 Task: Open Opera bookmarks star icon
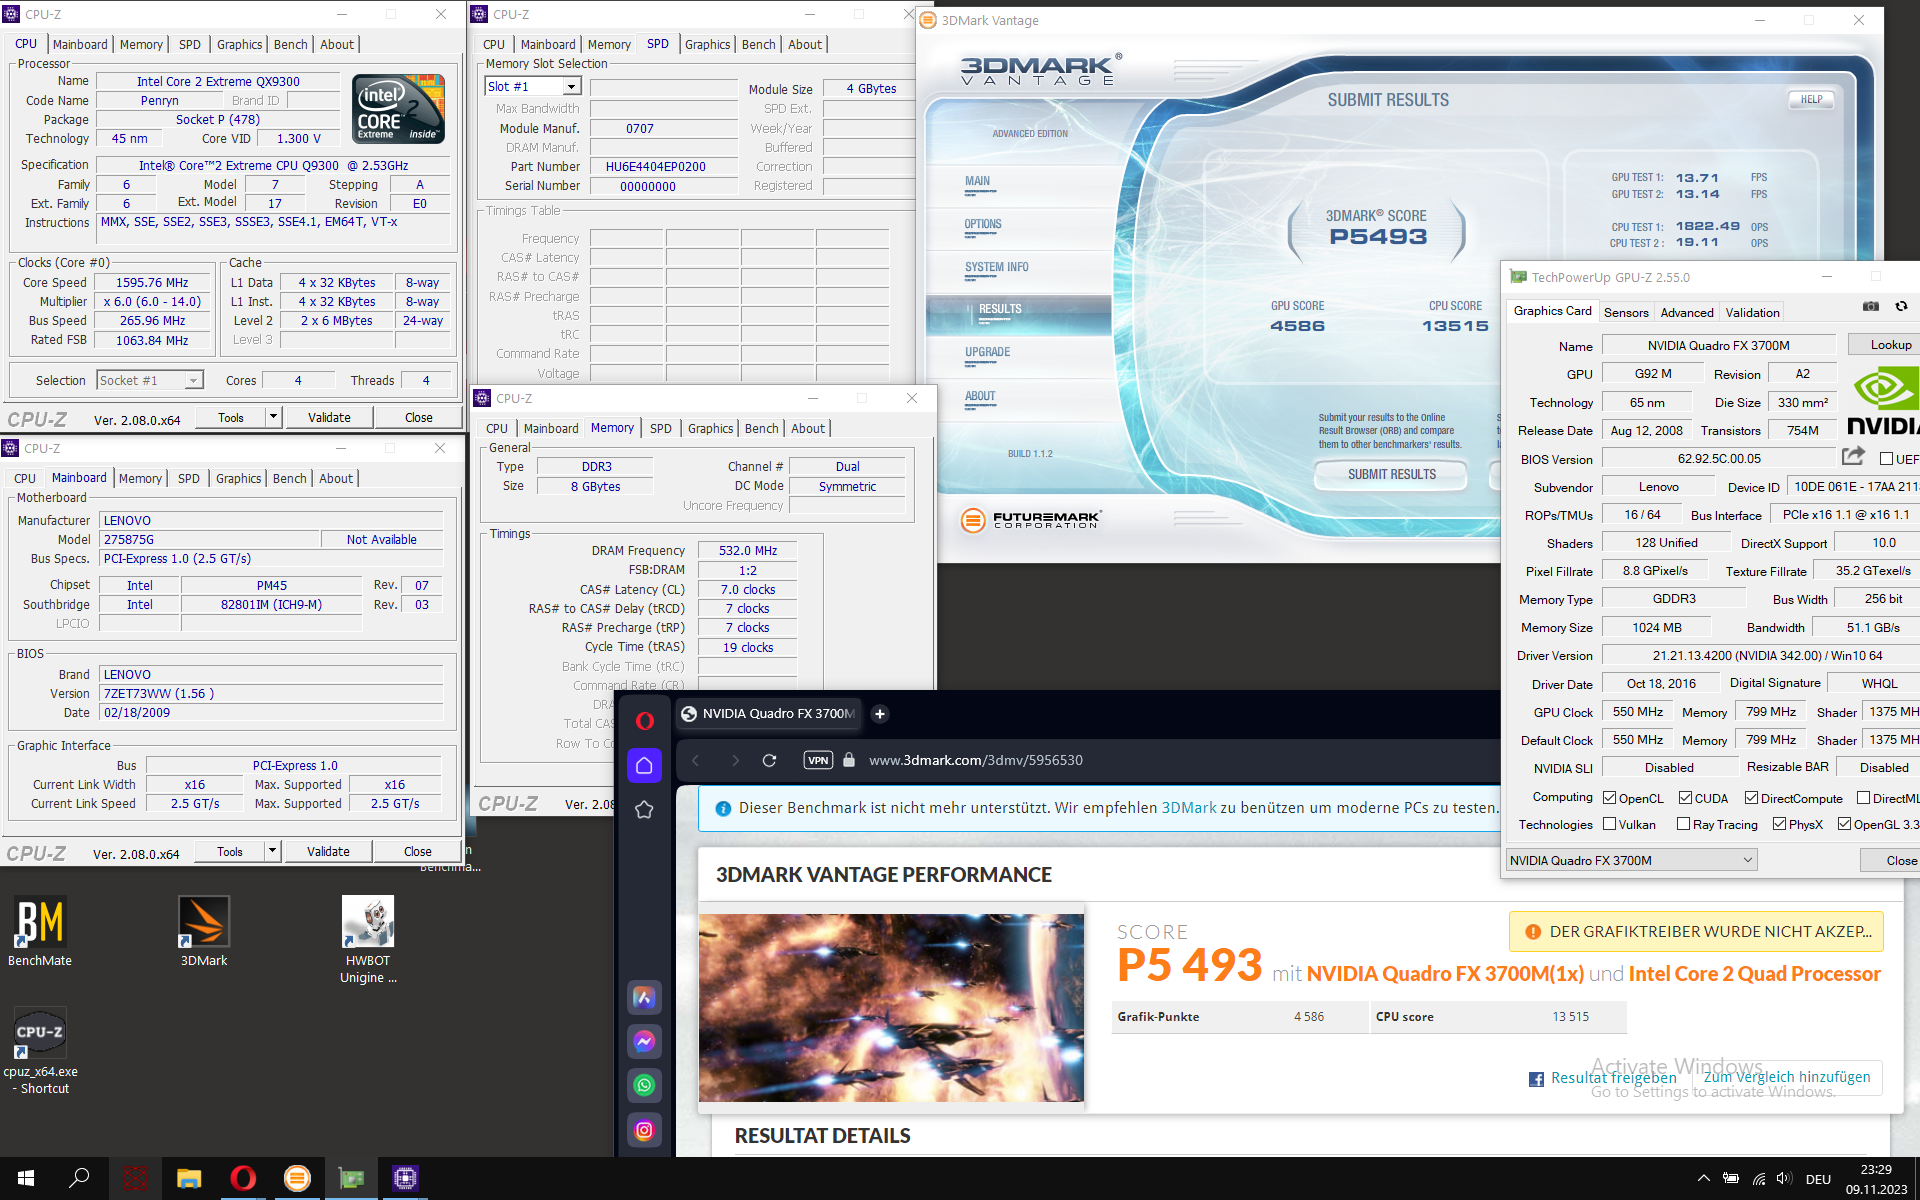(644, 809)
